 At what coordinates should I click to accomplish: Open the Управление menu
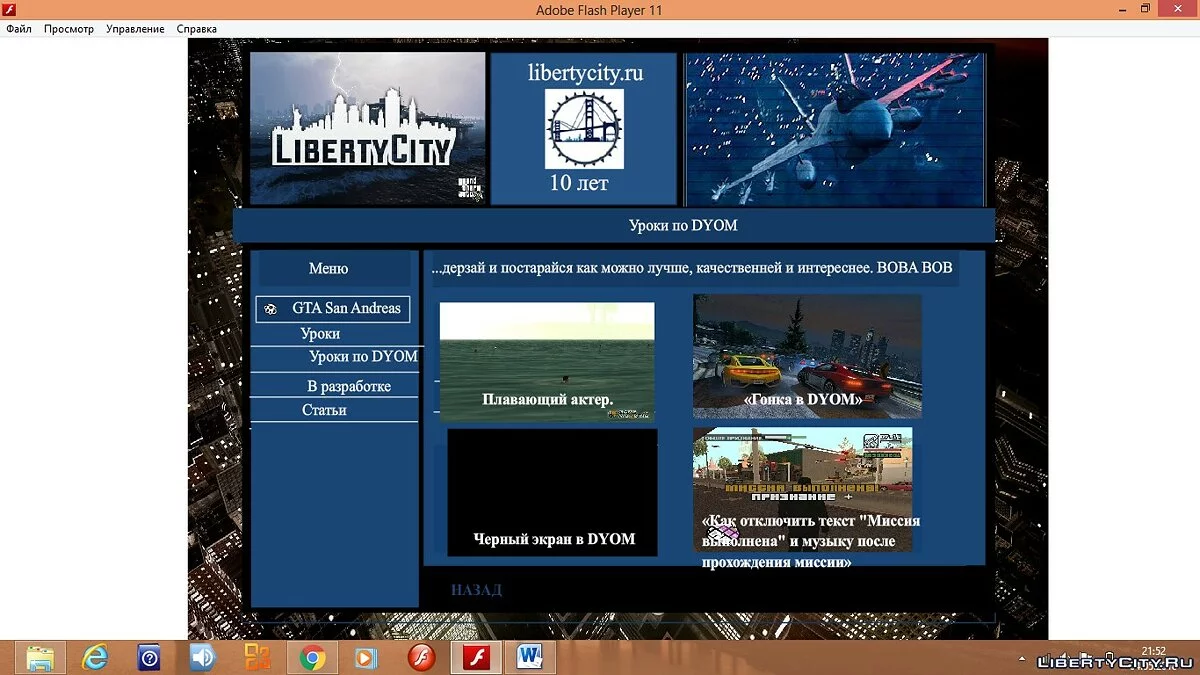(x=135, y=29)
